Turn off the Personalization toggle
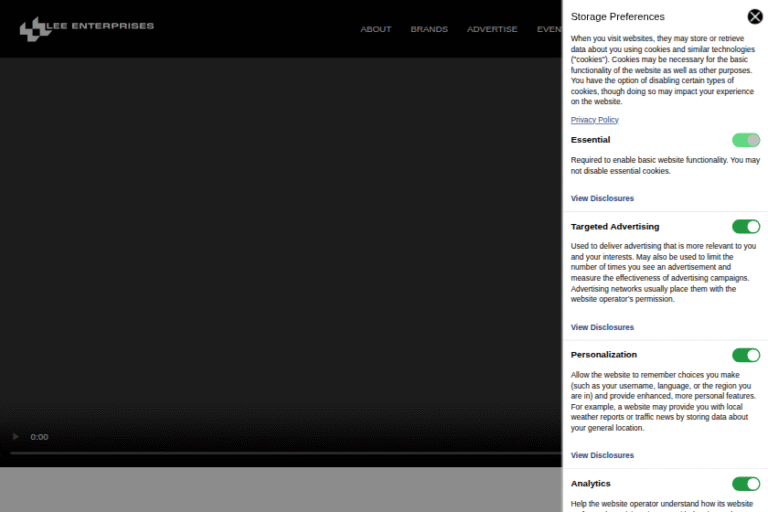The image size is (768, 512). pos(746,355)
